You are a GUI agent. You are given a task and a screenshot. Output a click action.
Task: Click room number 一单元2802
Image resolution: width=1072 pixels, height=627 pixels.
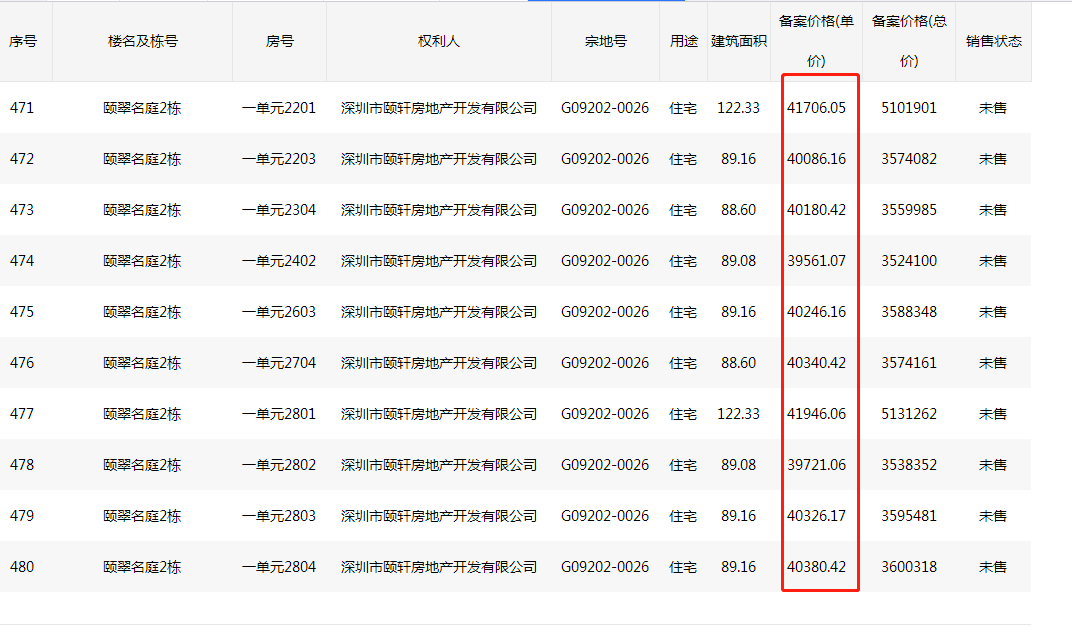279,465
